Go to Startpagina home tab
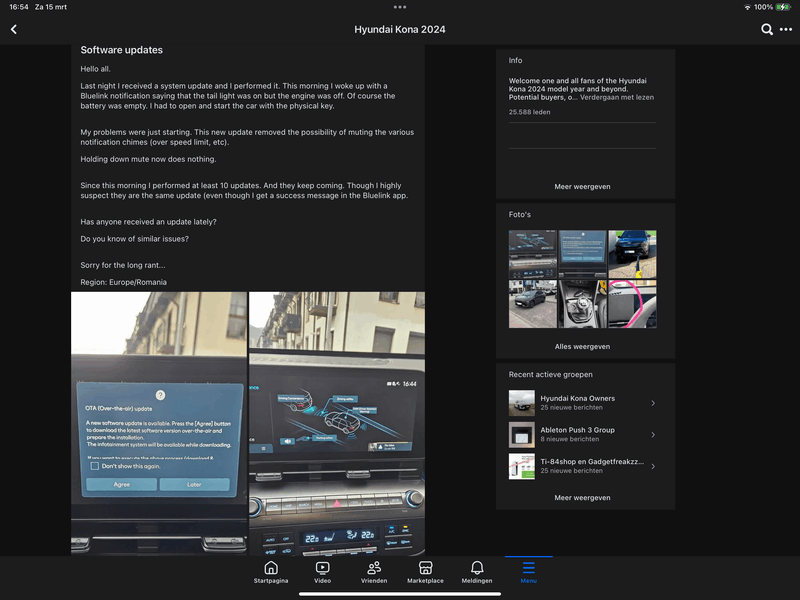This screenshot has width=800, height=600. (x=271, y=572)
